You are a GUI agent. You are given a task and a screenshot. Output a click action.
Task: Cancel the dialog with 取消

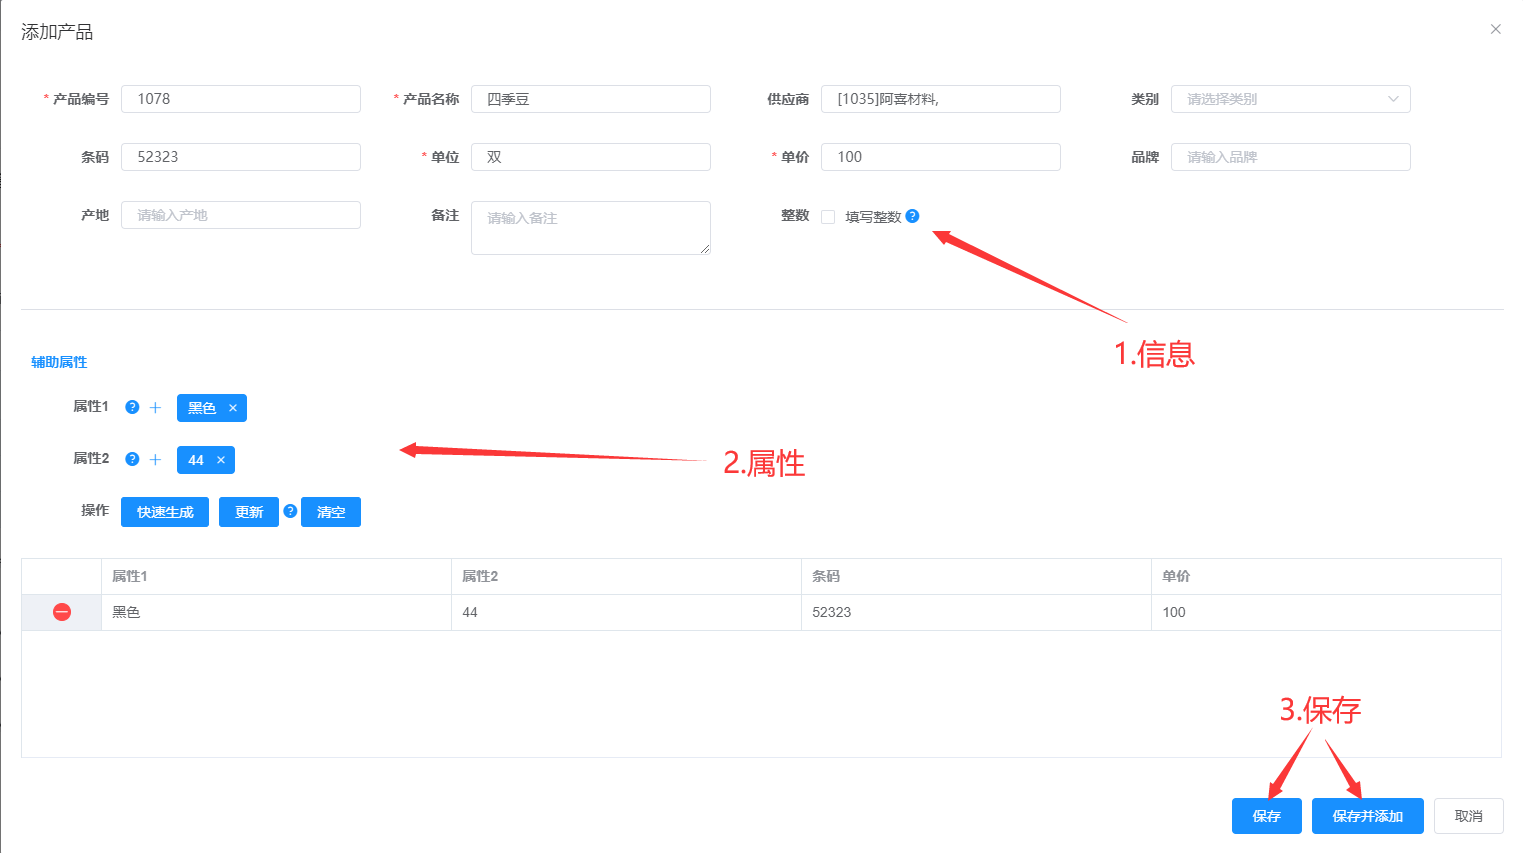pos(1468,816)
